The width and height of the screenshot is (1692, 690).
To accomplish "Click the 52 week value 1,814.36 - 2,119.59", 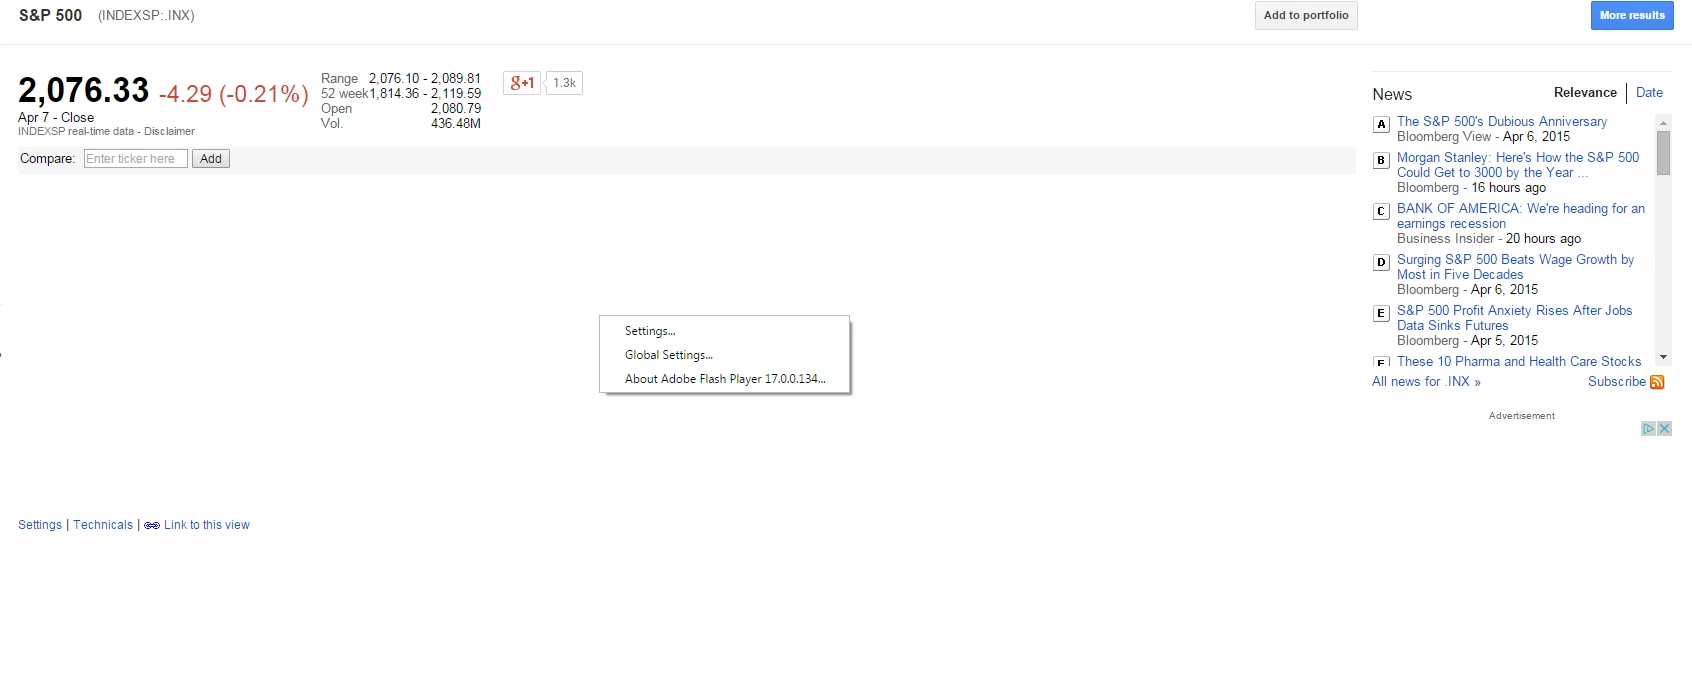I will (x=425, y=93).
